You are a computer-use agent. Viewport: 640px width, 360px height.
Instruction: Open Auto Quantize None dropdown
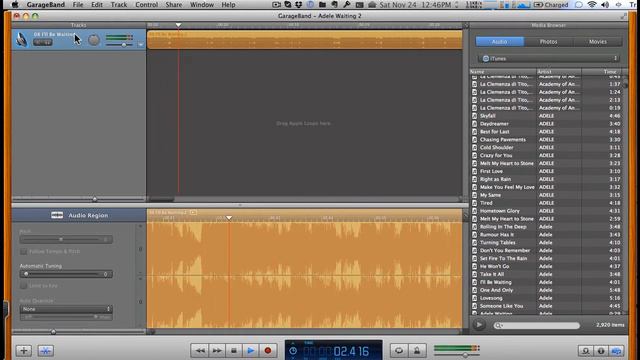coord(66,309)
